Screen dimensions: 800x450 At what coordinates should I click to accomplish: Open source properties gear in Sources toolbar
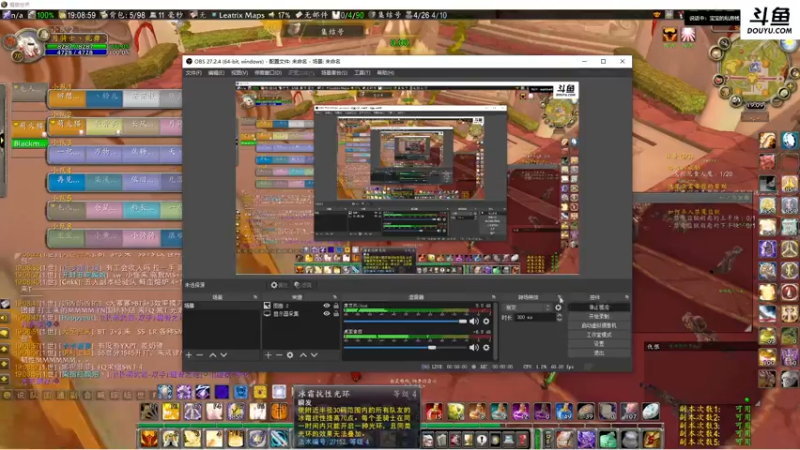tap(290, 355)
